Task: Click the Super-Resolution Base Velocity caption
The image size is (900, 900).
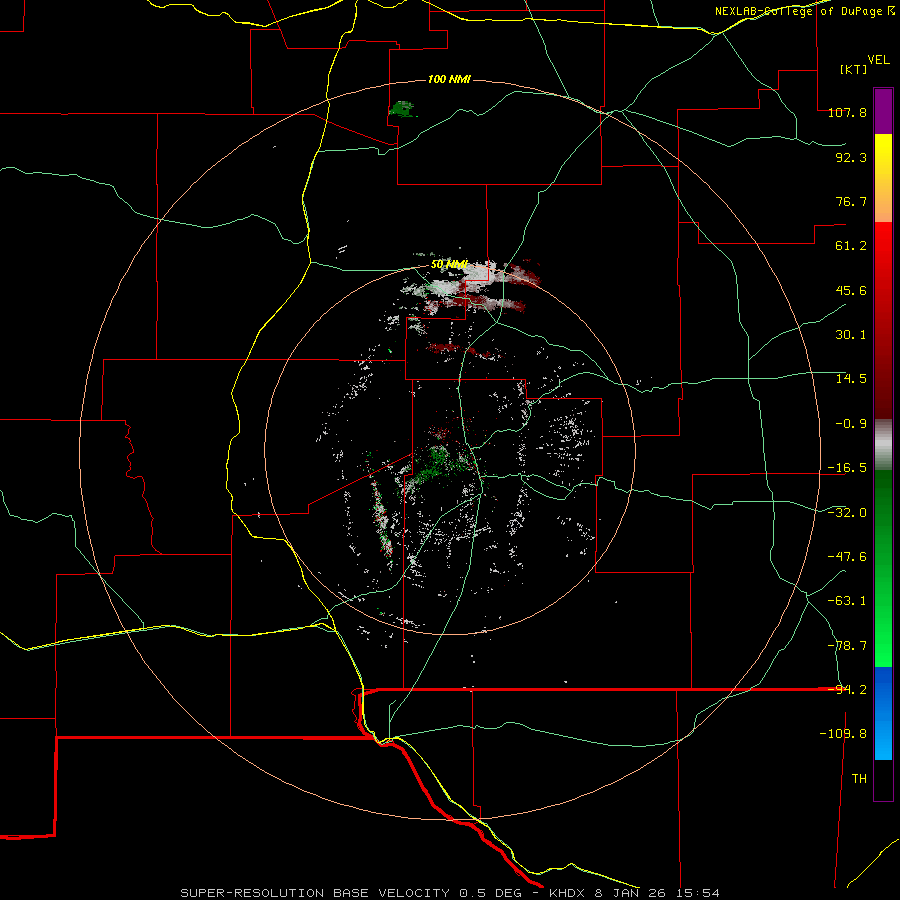Action: pos(449,893)
